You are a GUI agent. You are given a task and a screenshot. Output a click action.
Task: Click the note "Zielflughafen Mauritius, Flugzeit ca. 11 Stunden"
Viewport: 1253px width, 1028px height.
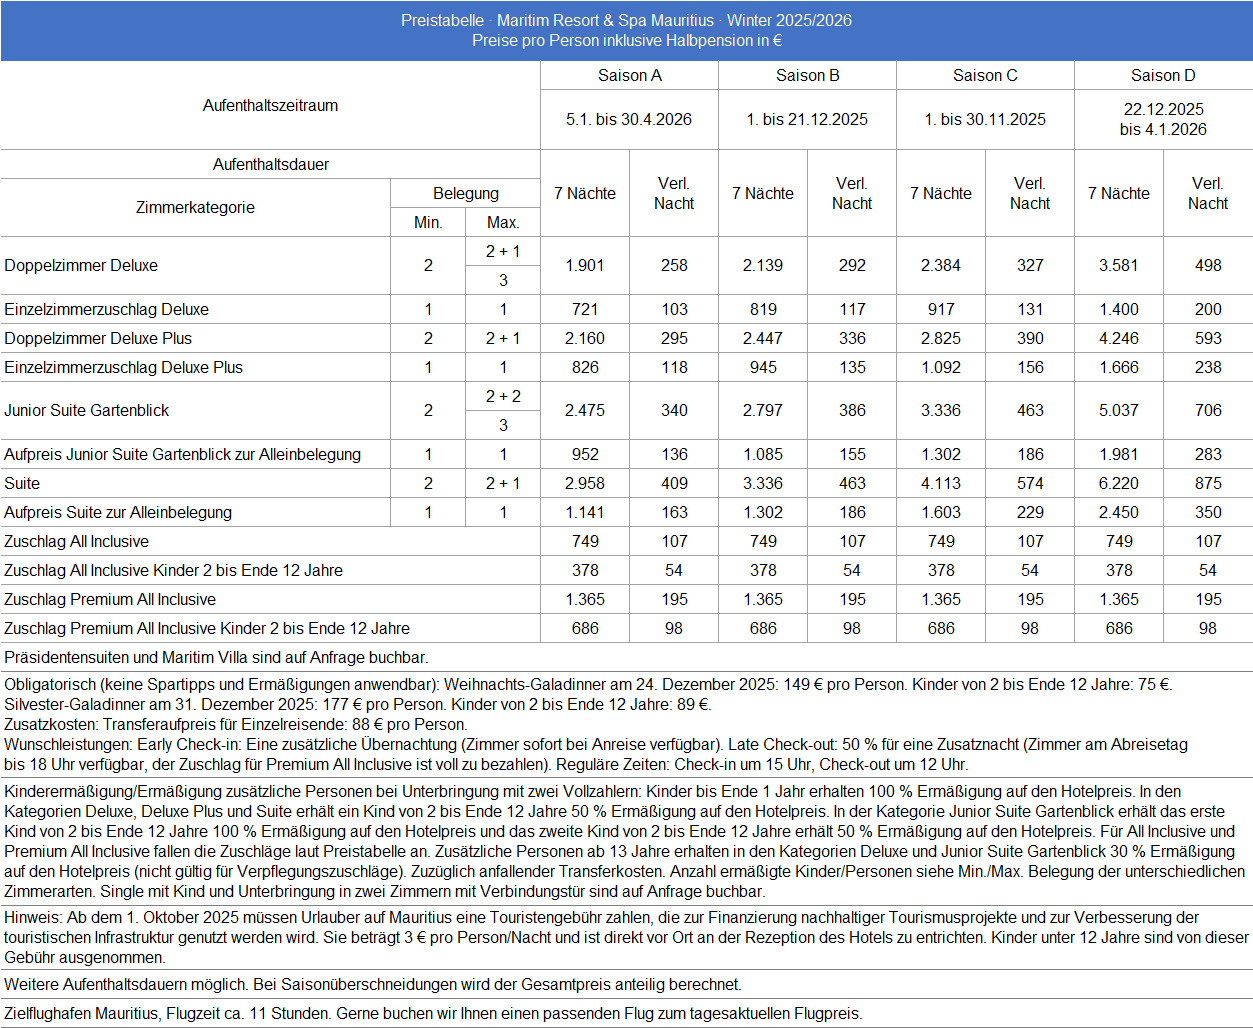(x=166, y=1013)
